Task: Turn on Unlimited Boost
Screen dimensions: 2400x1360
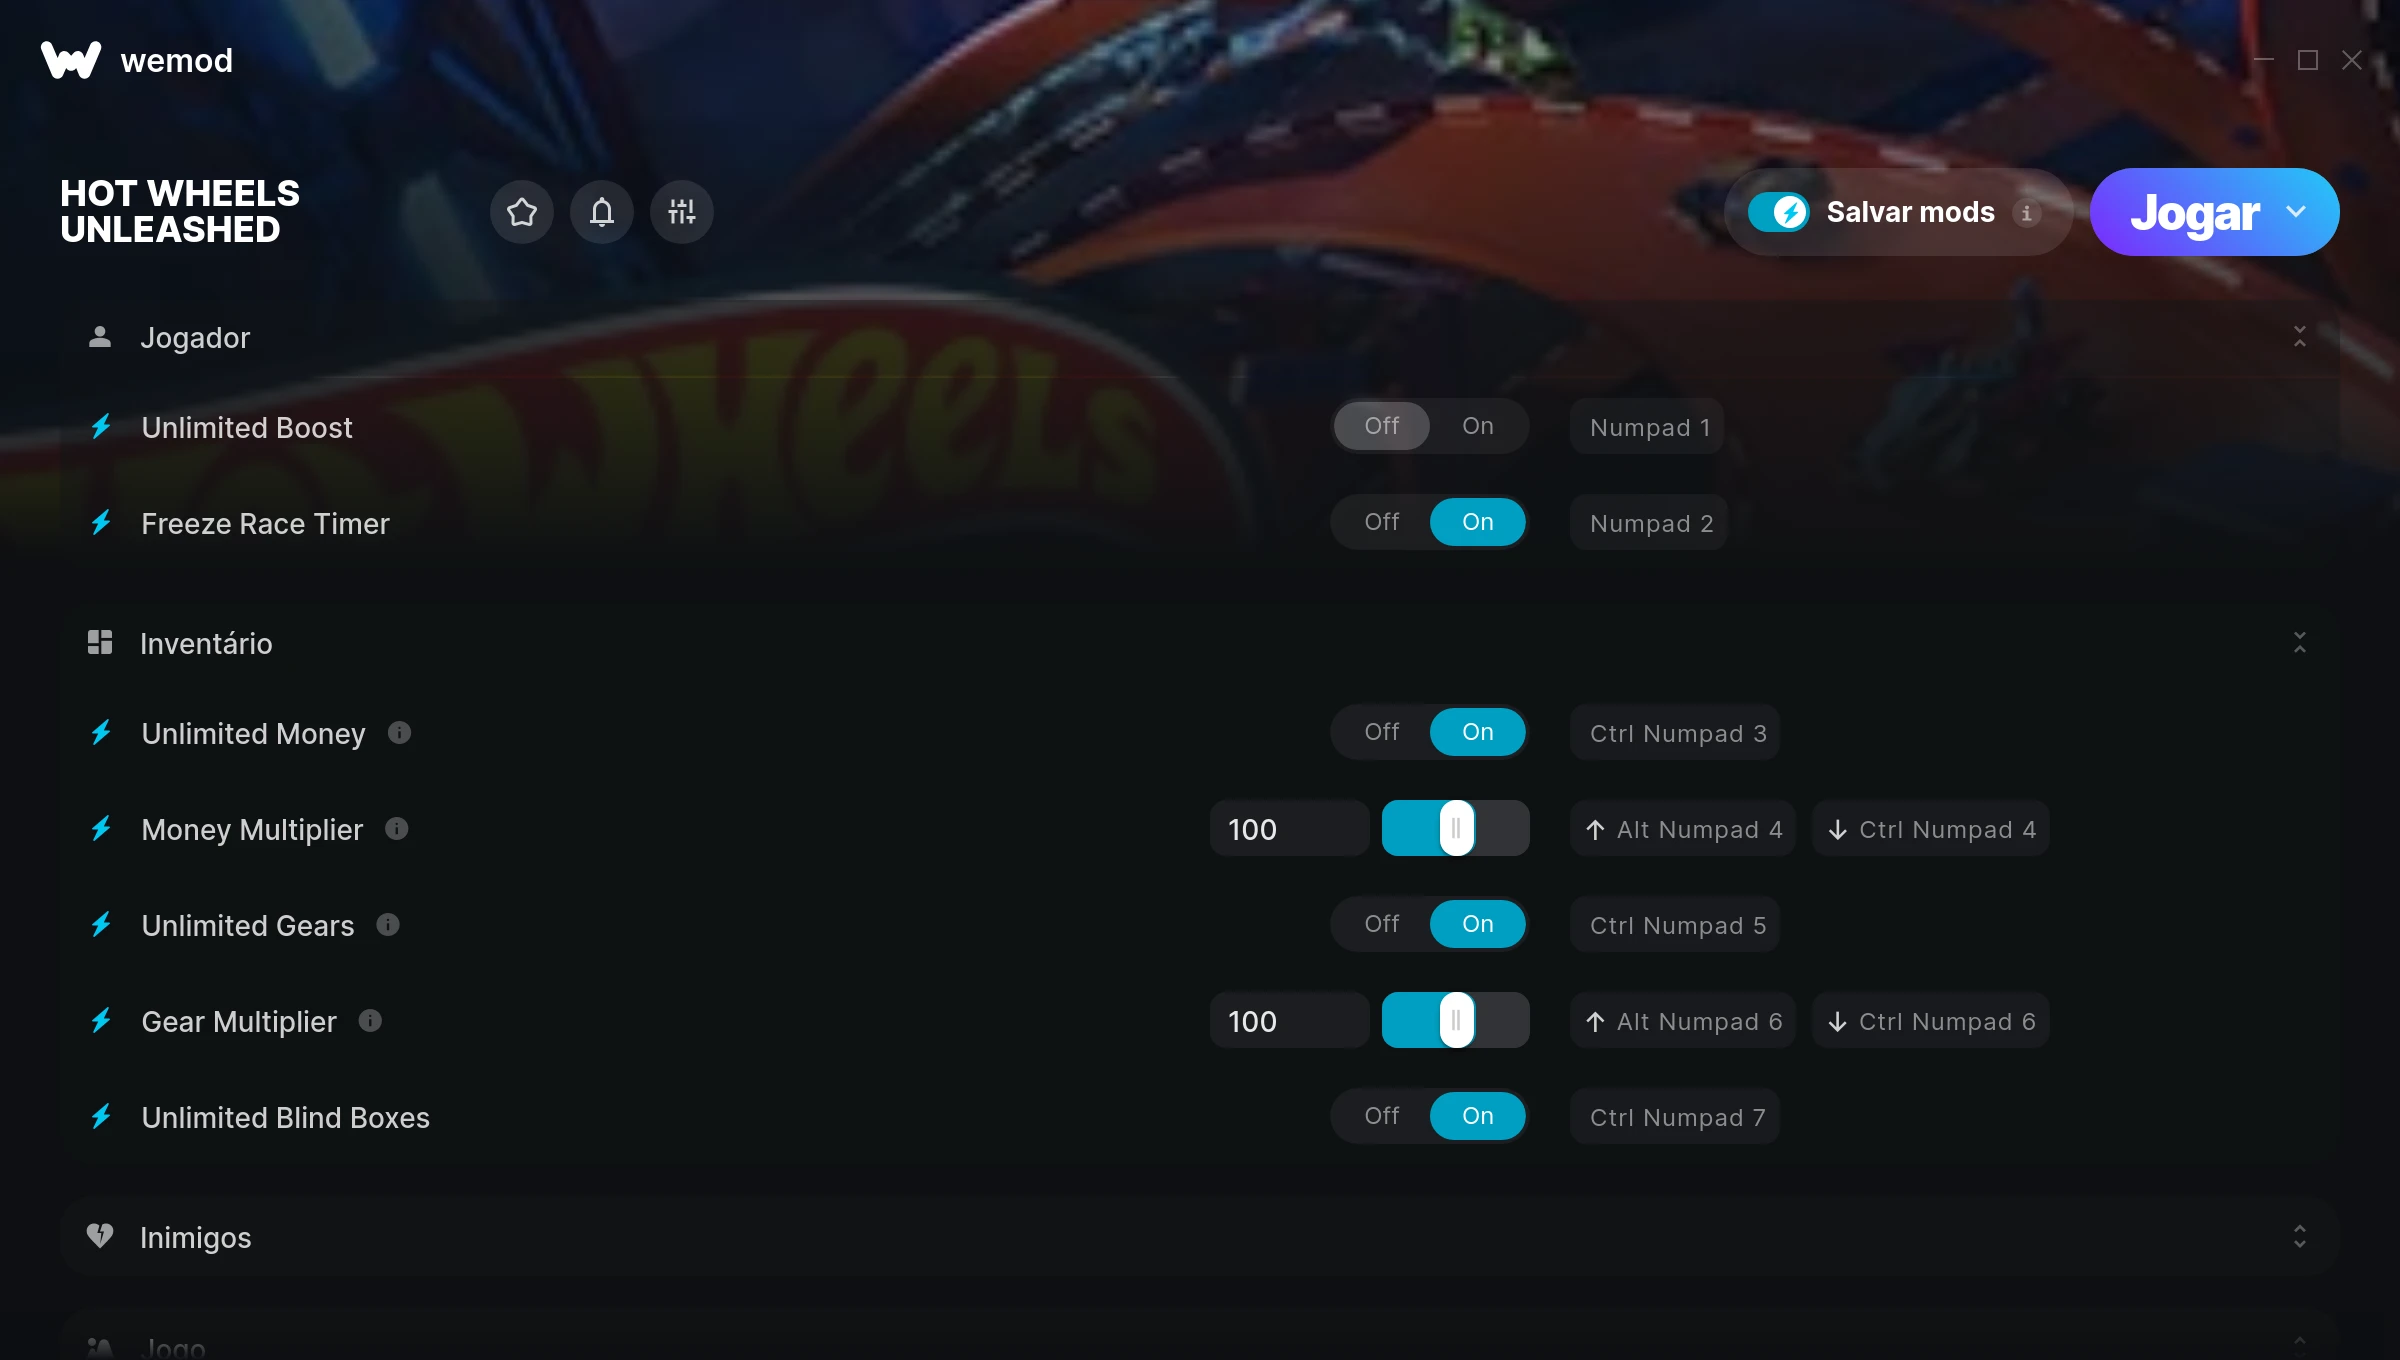Action: click(1478, 426)
